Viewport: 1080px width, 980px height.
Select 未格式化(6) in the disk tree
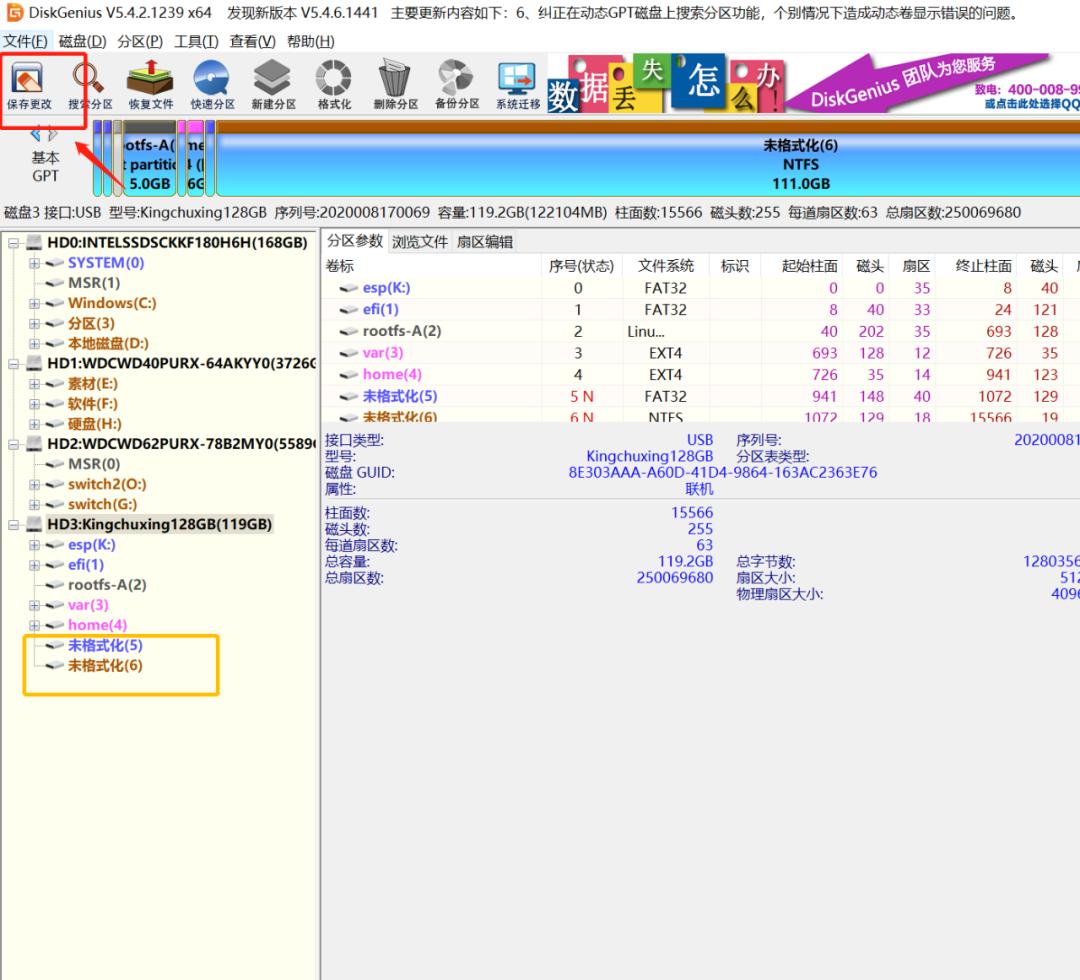(105, 666)
